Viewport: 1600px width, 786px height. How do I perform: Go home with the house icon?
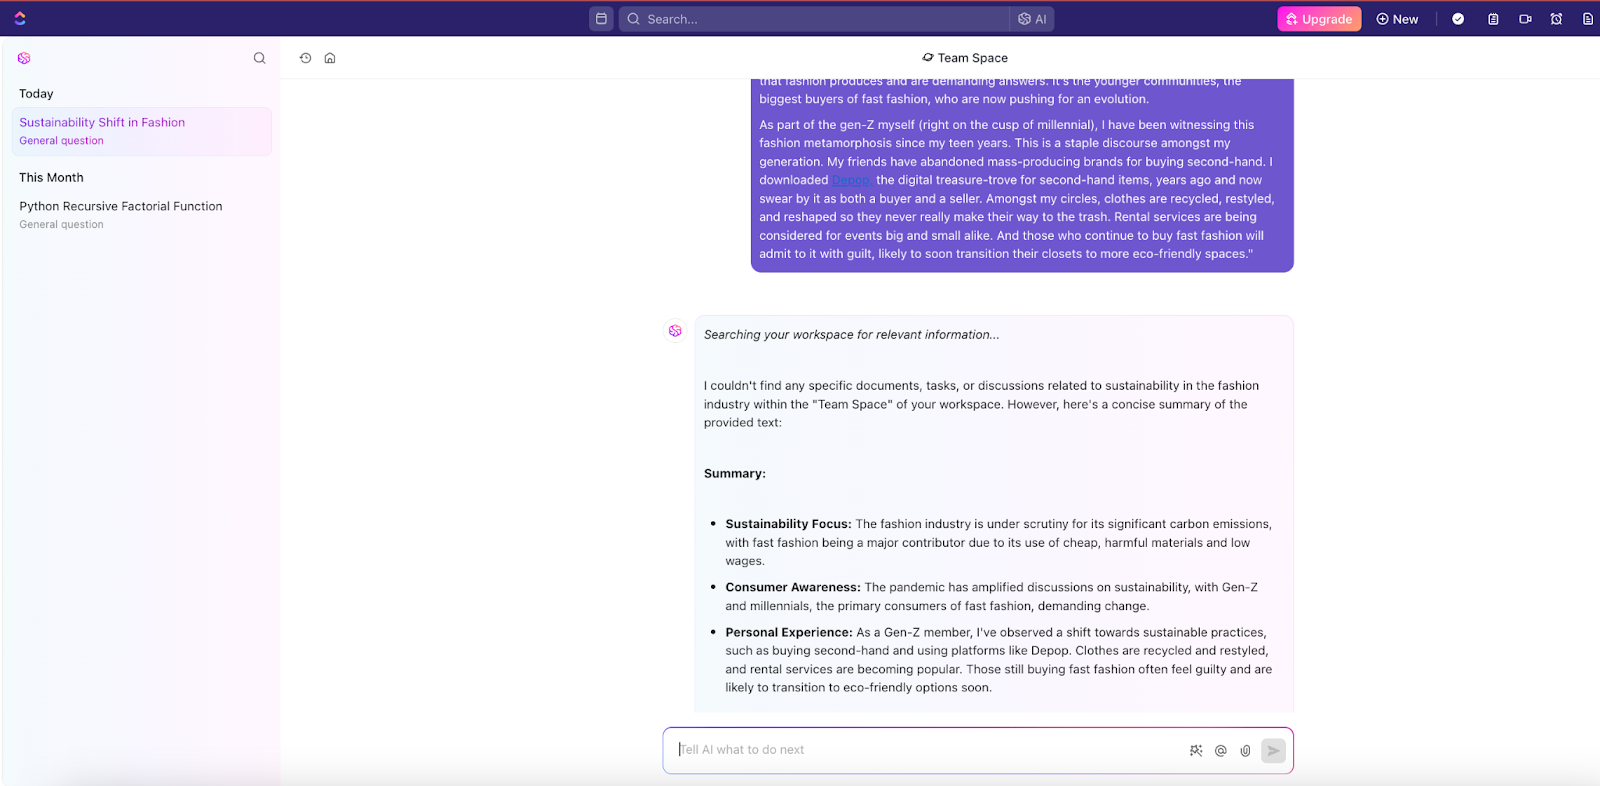click(330, 58)
